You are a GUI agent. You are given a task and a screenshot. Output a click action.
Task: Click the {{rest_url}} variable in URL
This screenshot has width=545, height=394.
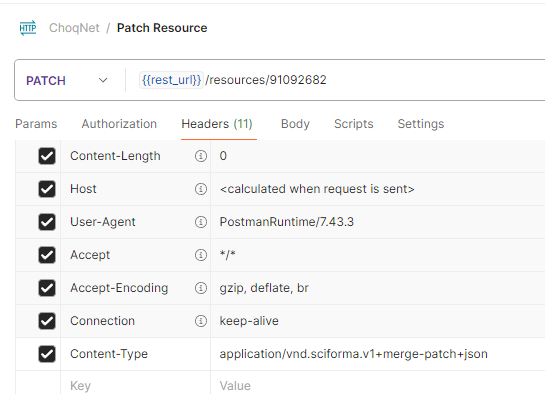(x=171, y=80)
